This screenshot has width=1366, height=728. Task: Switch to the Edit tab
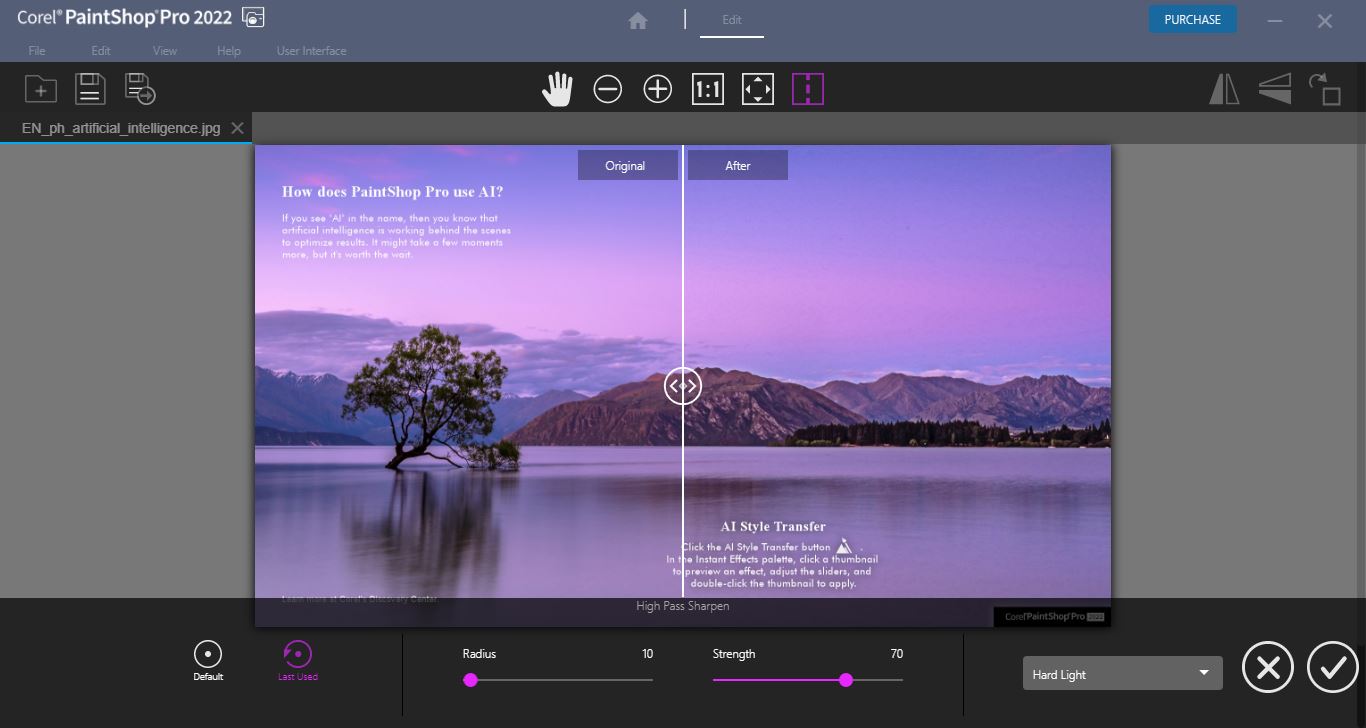click(732, 20)
